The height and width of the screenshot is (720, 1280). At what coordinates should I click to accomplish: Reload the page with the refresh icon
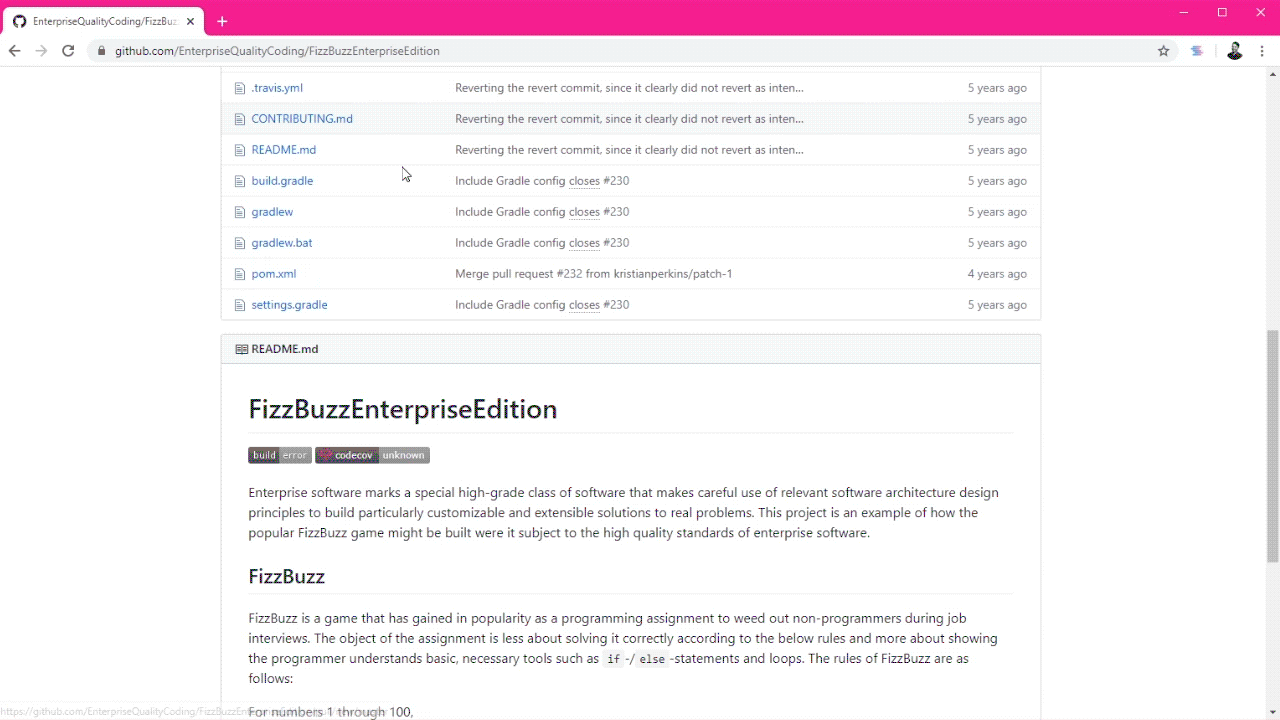tap(68, 51)
